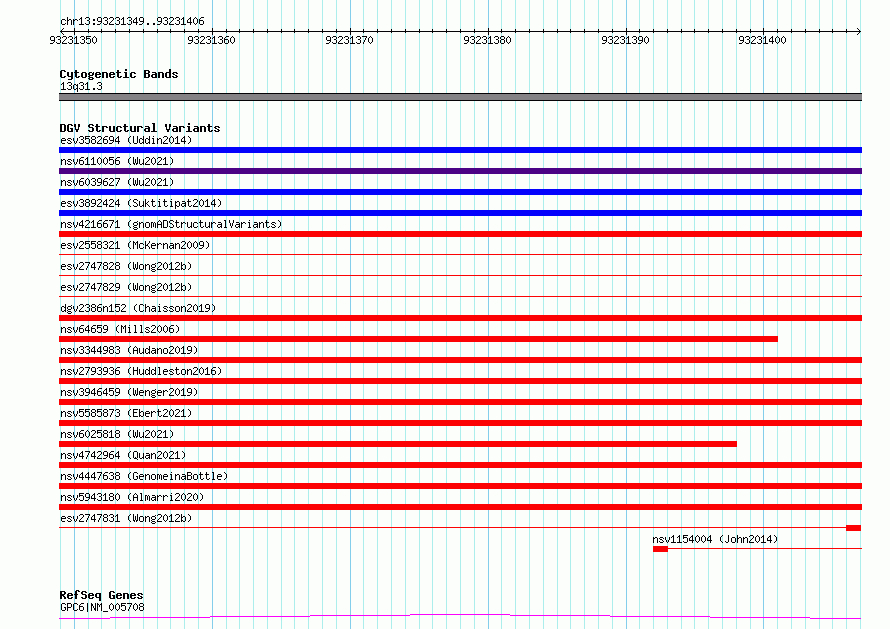Select the purple nsv6110056 variant bar

[x=460, y=171]
